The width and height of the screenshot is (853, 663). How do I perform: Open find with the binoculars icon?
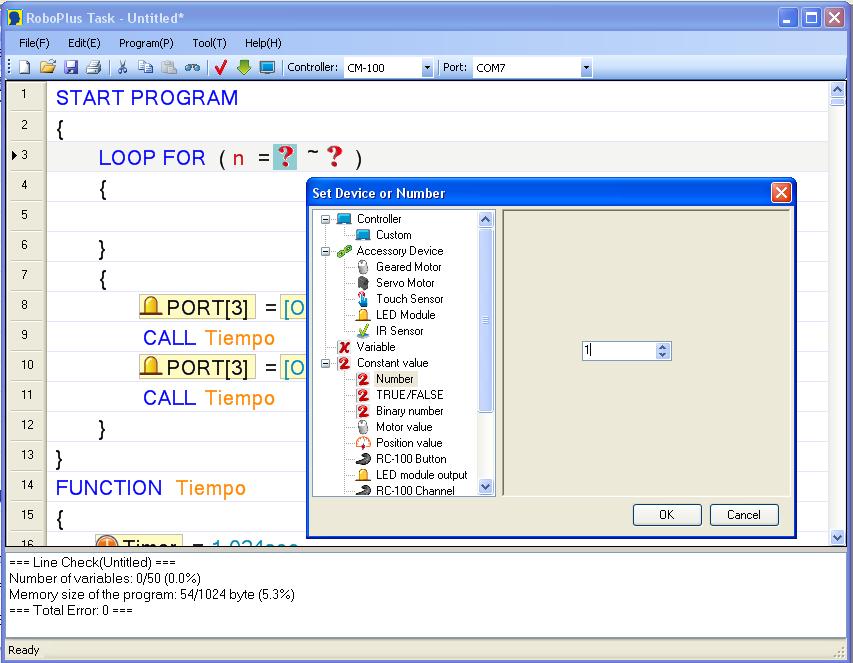pyautogui.click(x=193, y=67)
